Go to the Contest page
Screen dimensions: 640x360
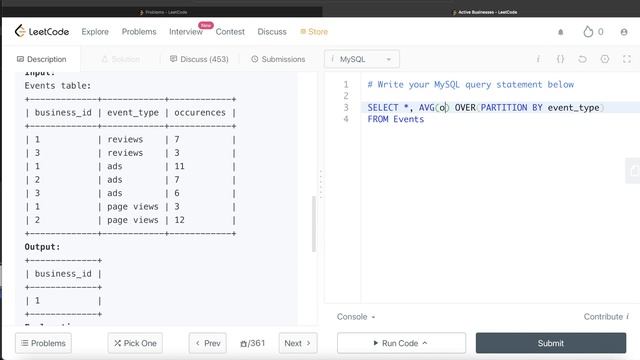click(230, 31)
